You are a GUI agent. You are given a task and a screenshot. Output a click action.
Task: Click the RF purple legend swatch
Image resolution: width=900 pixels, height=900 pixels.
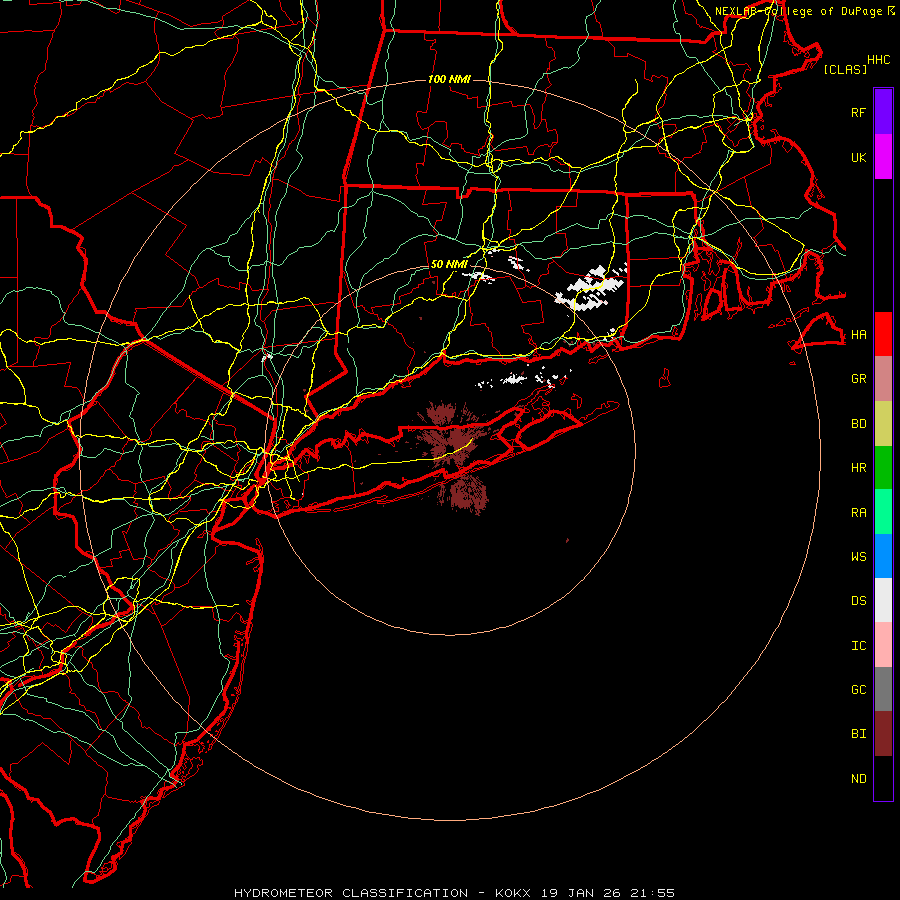pos(883,112)
